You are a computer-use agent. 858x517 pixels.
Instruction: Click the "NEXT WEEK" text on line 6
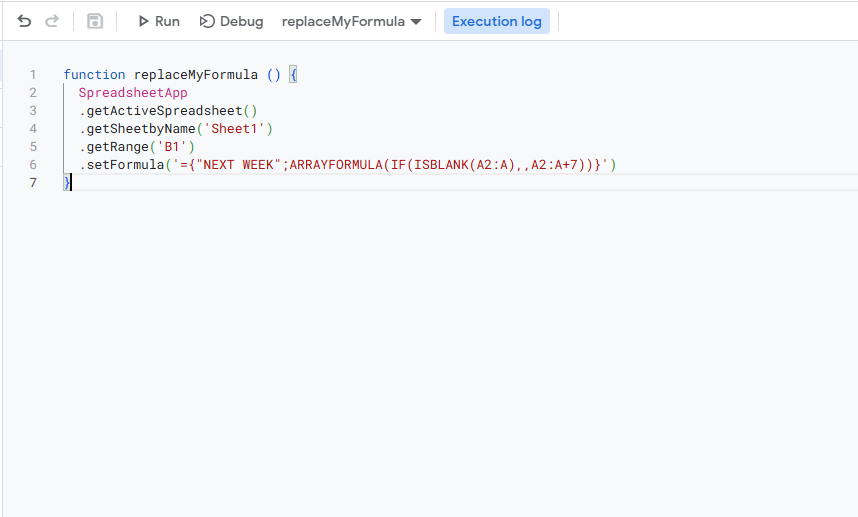point(239,165)
